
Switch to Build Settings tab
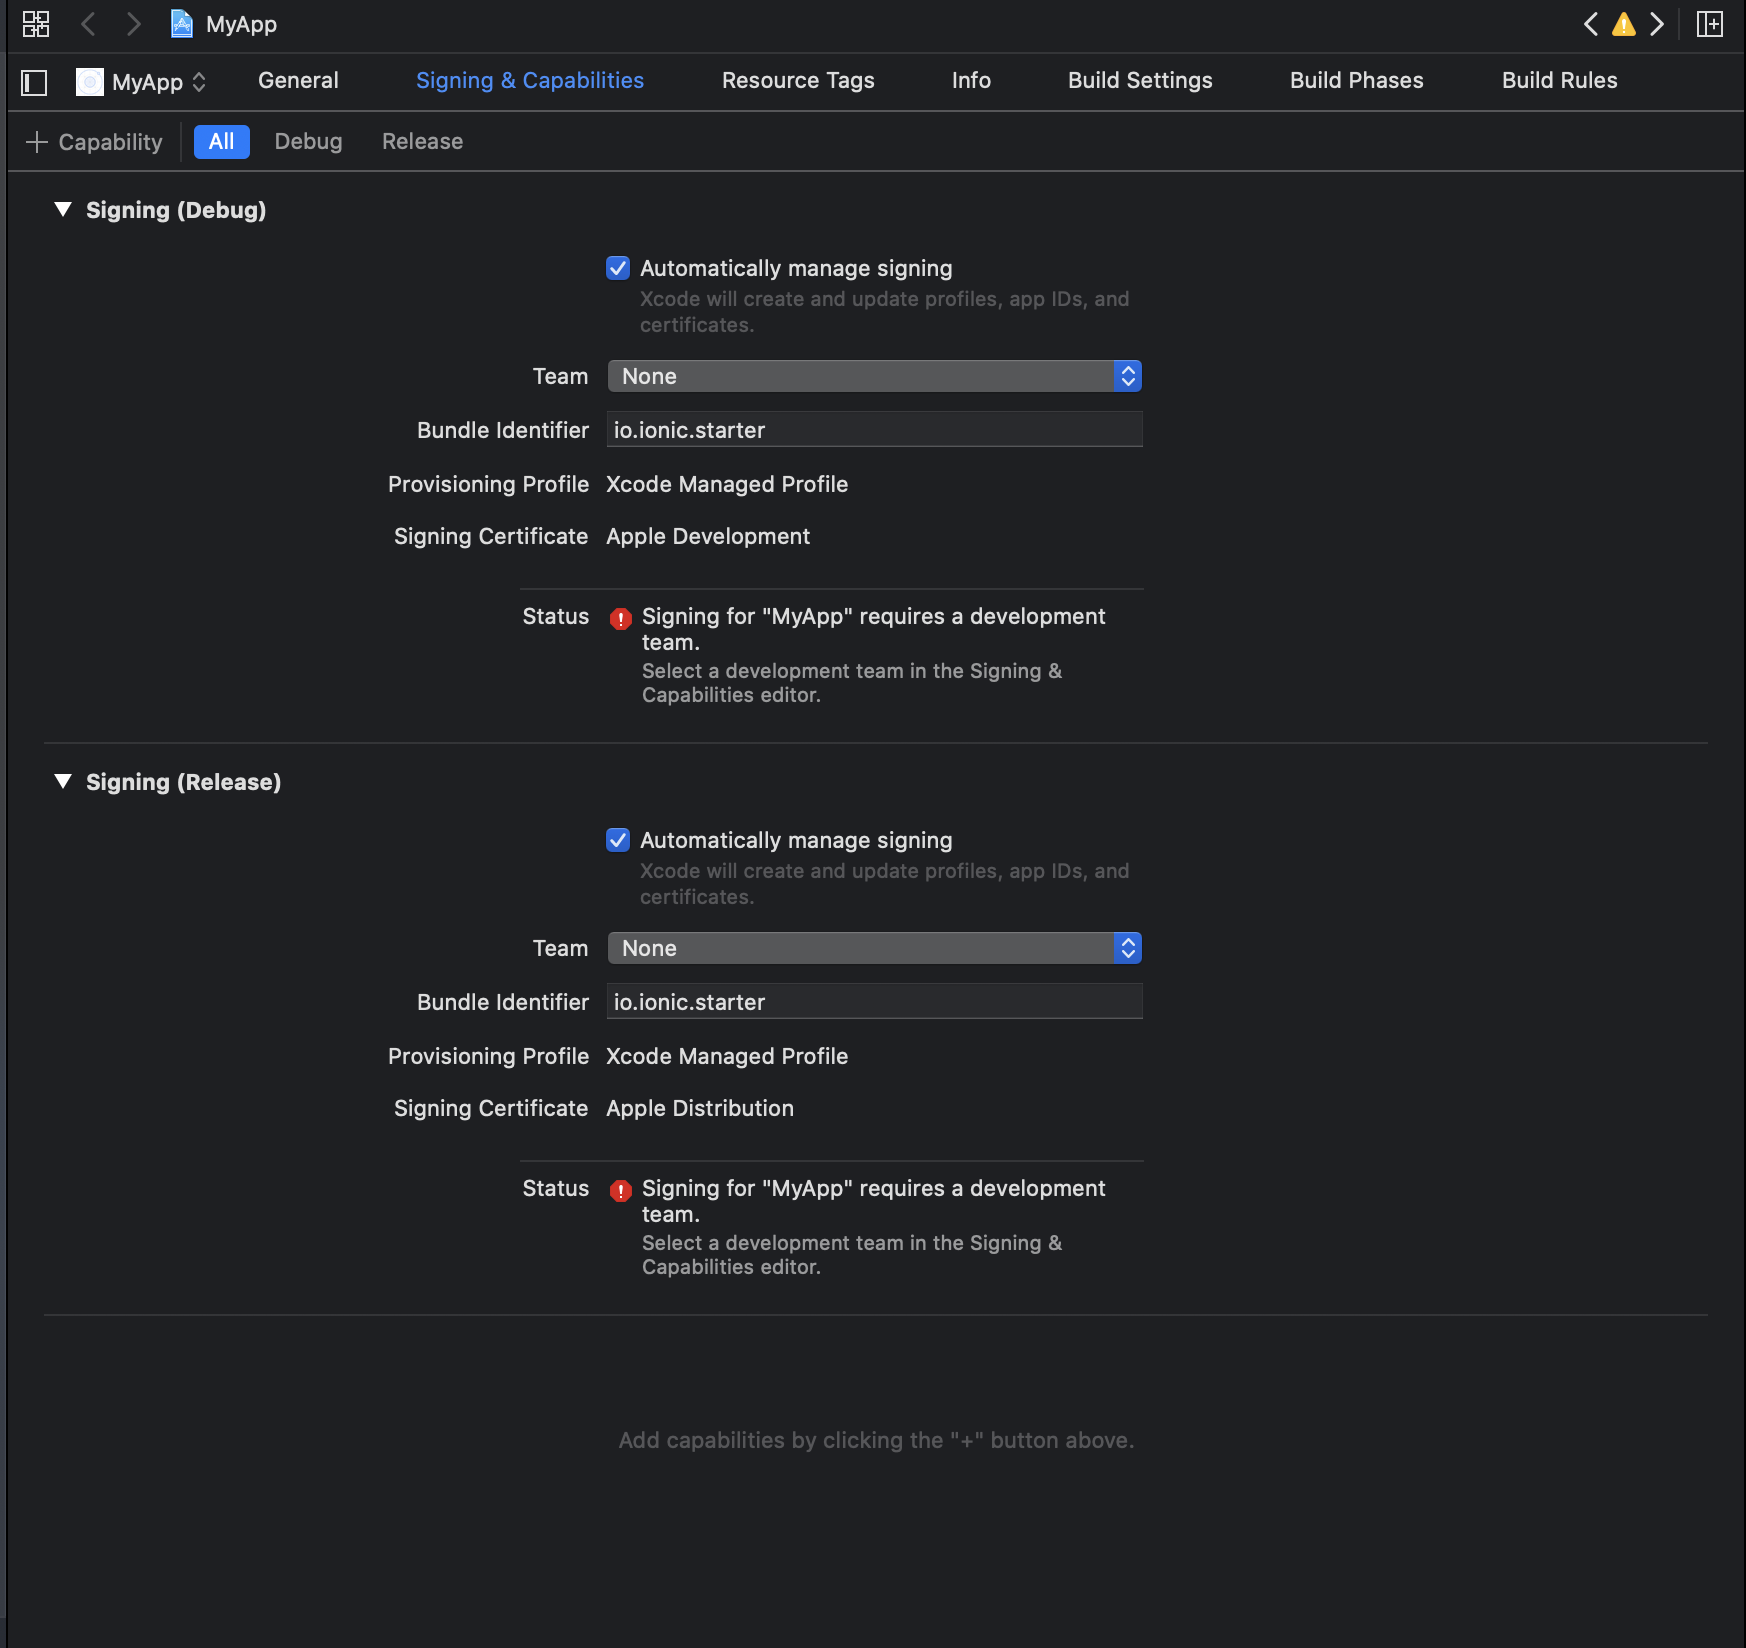pos(1140,80)
